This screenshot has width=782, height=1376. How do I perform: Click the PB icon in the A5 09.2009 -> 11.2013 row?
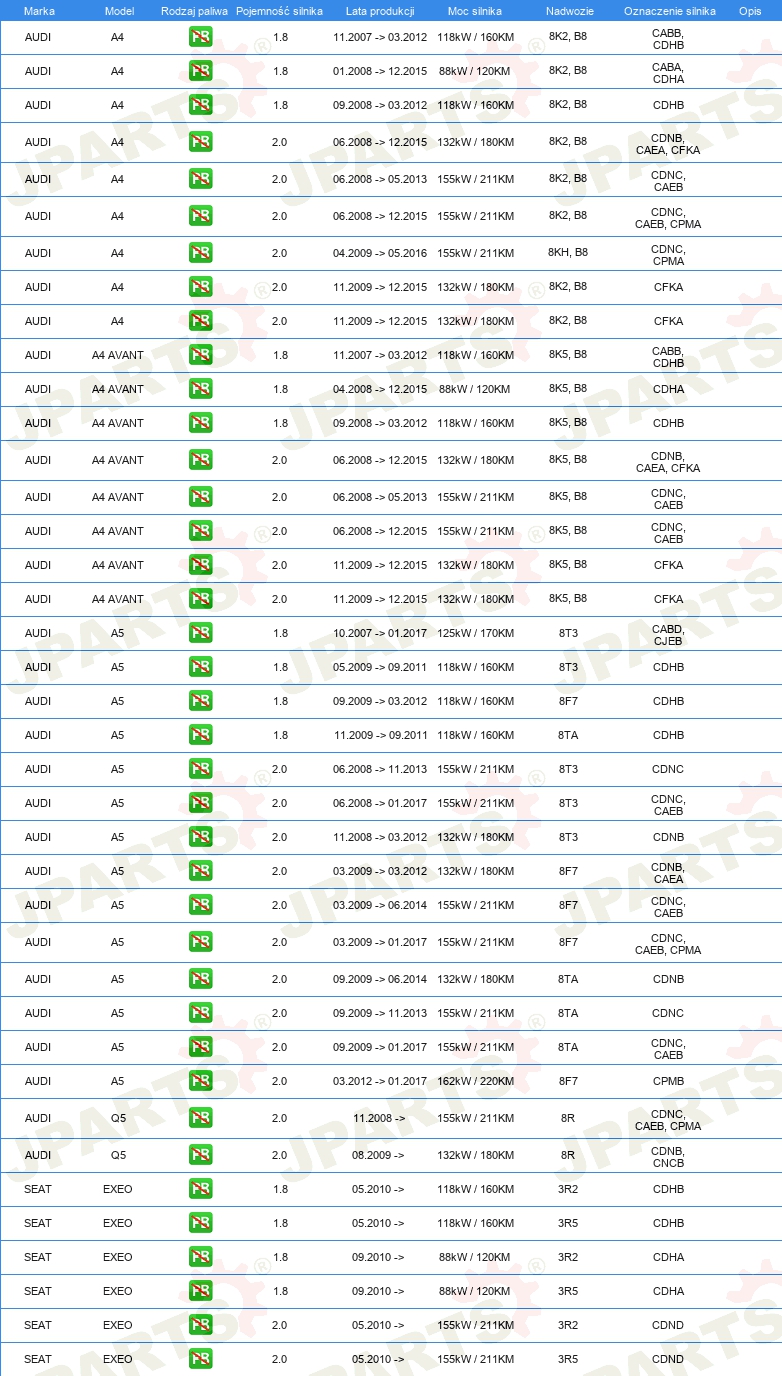click(201, 1013)
